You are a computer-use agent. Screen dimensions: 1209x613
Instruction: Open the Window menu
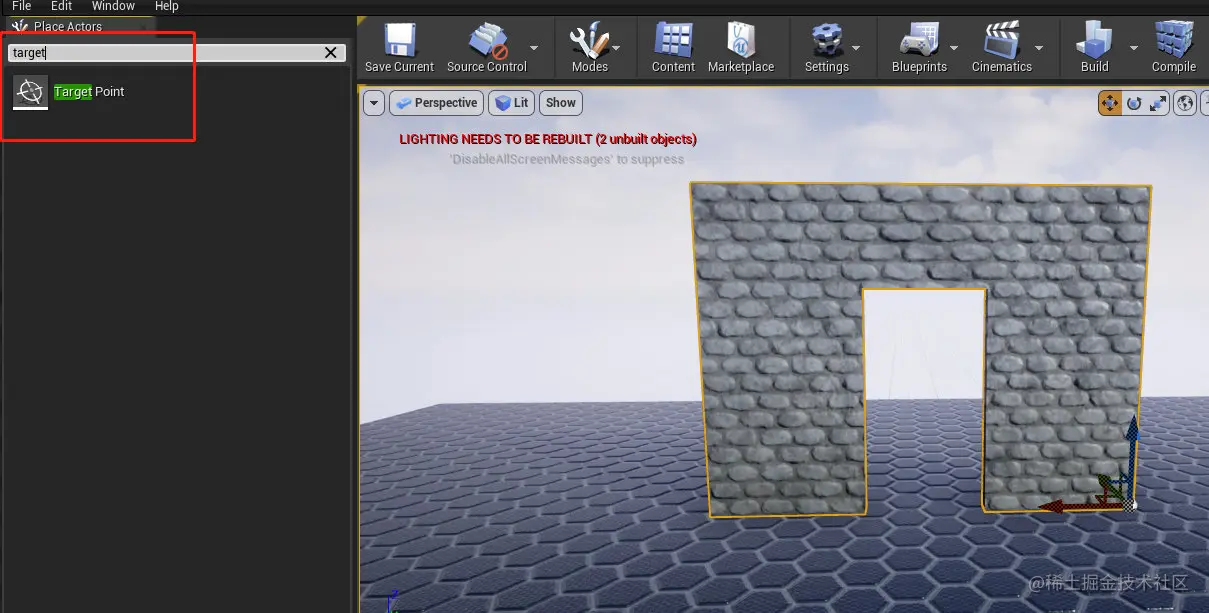pyautogui.click(x=113, y=6)
